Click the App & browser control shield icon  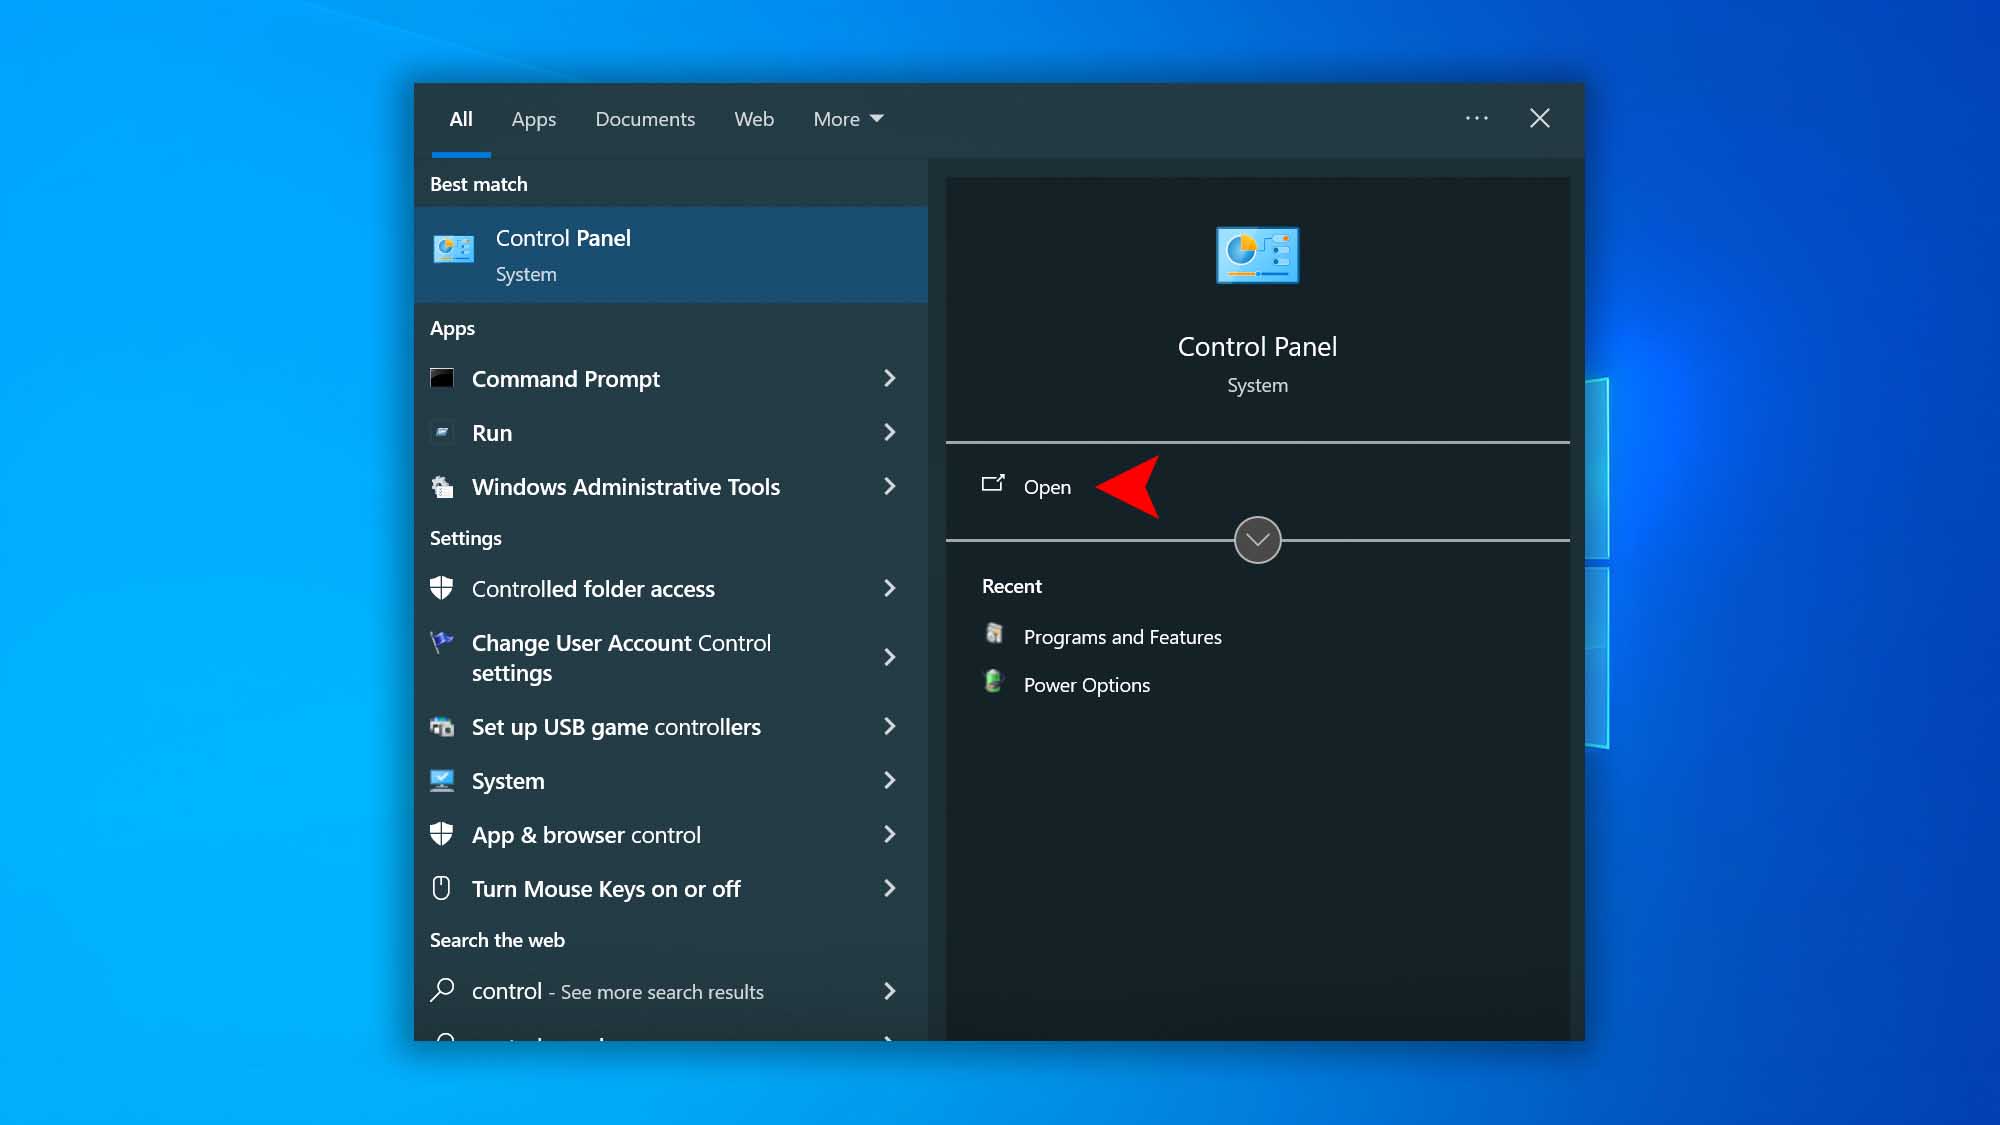(x=441, y=834)
